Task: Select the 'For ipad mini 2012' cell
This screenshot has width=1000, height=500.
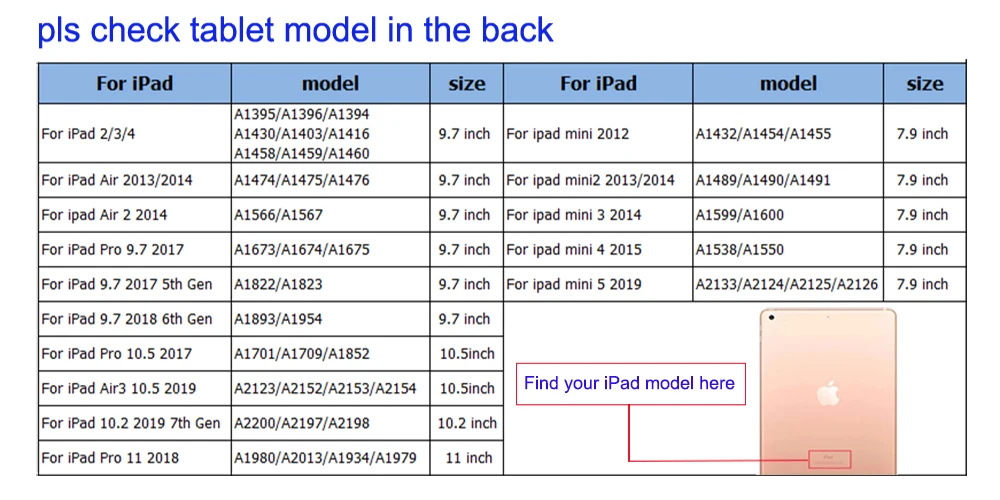Action: coord(598,133)
